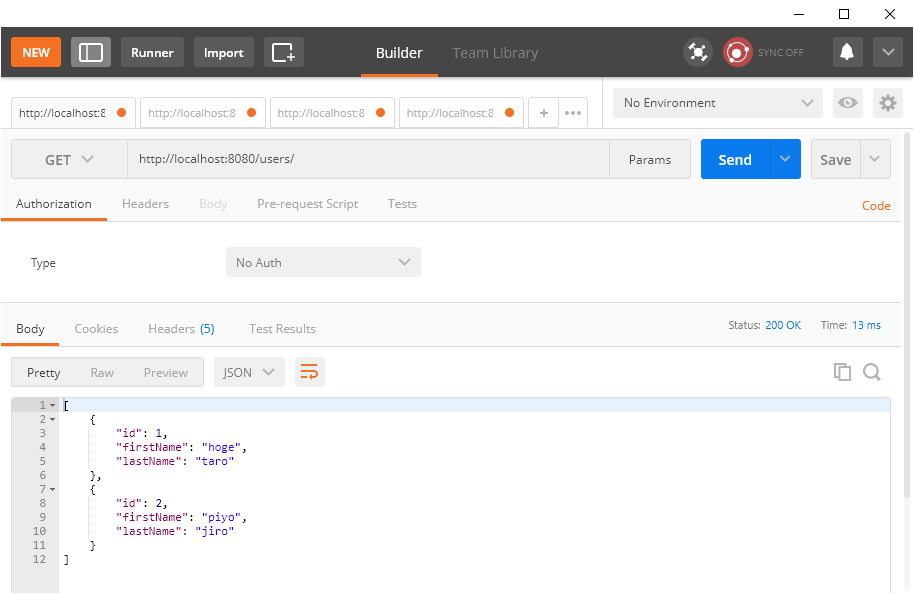Open the Params editor
Image resolution: width=914 pixels, height=594 pixels.
(x=650, y=159)
